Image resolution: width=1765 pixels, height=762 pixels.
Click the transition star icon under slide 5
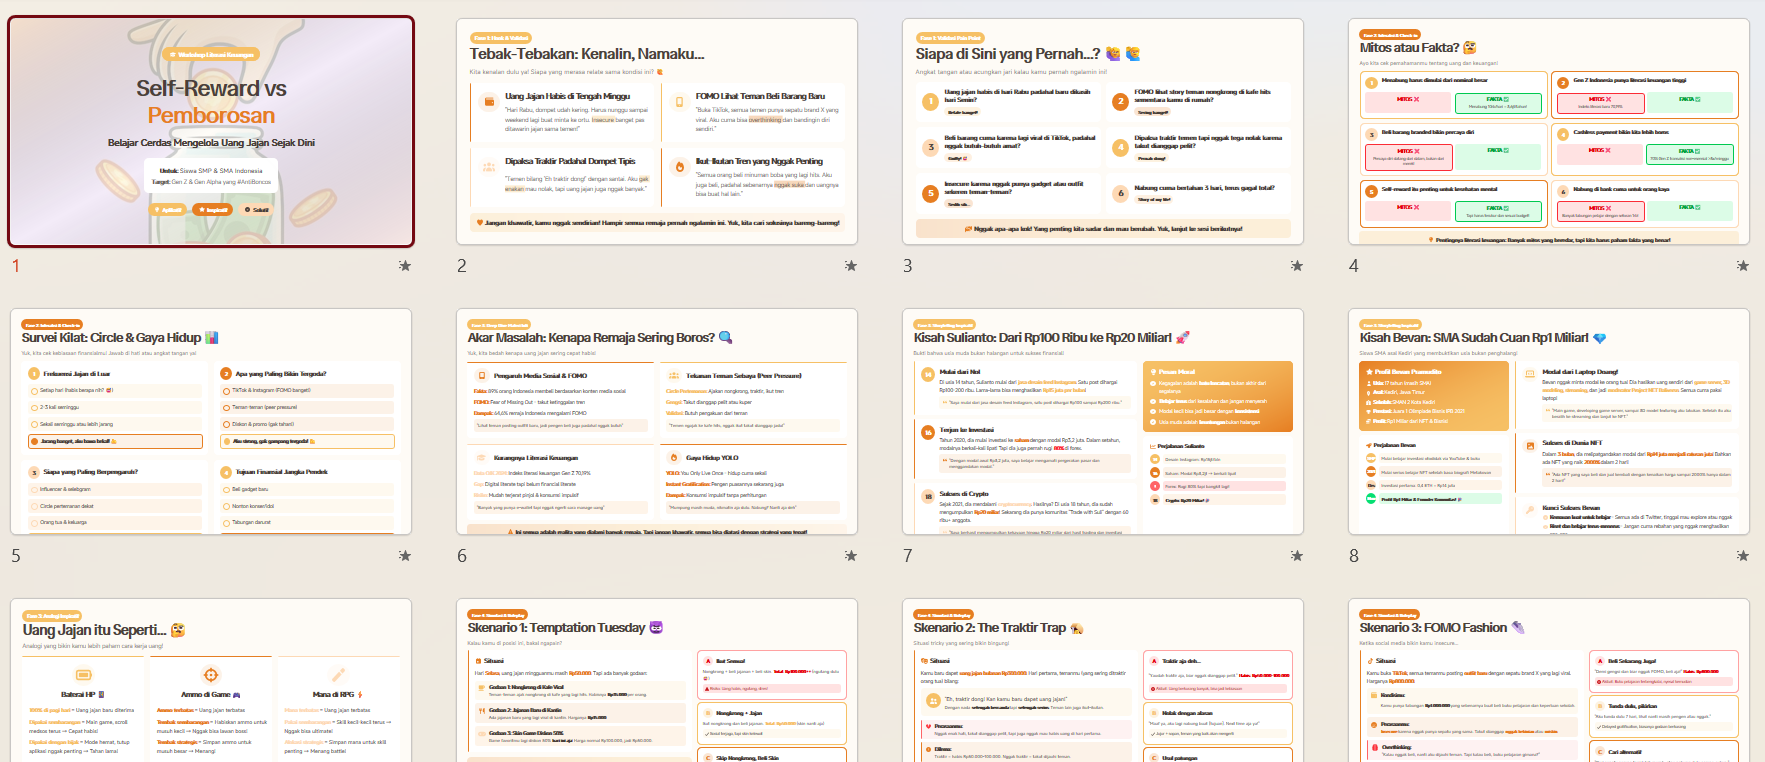[404, 556]
